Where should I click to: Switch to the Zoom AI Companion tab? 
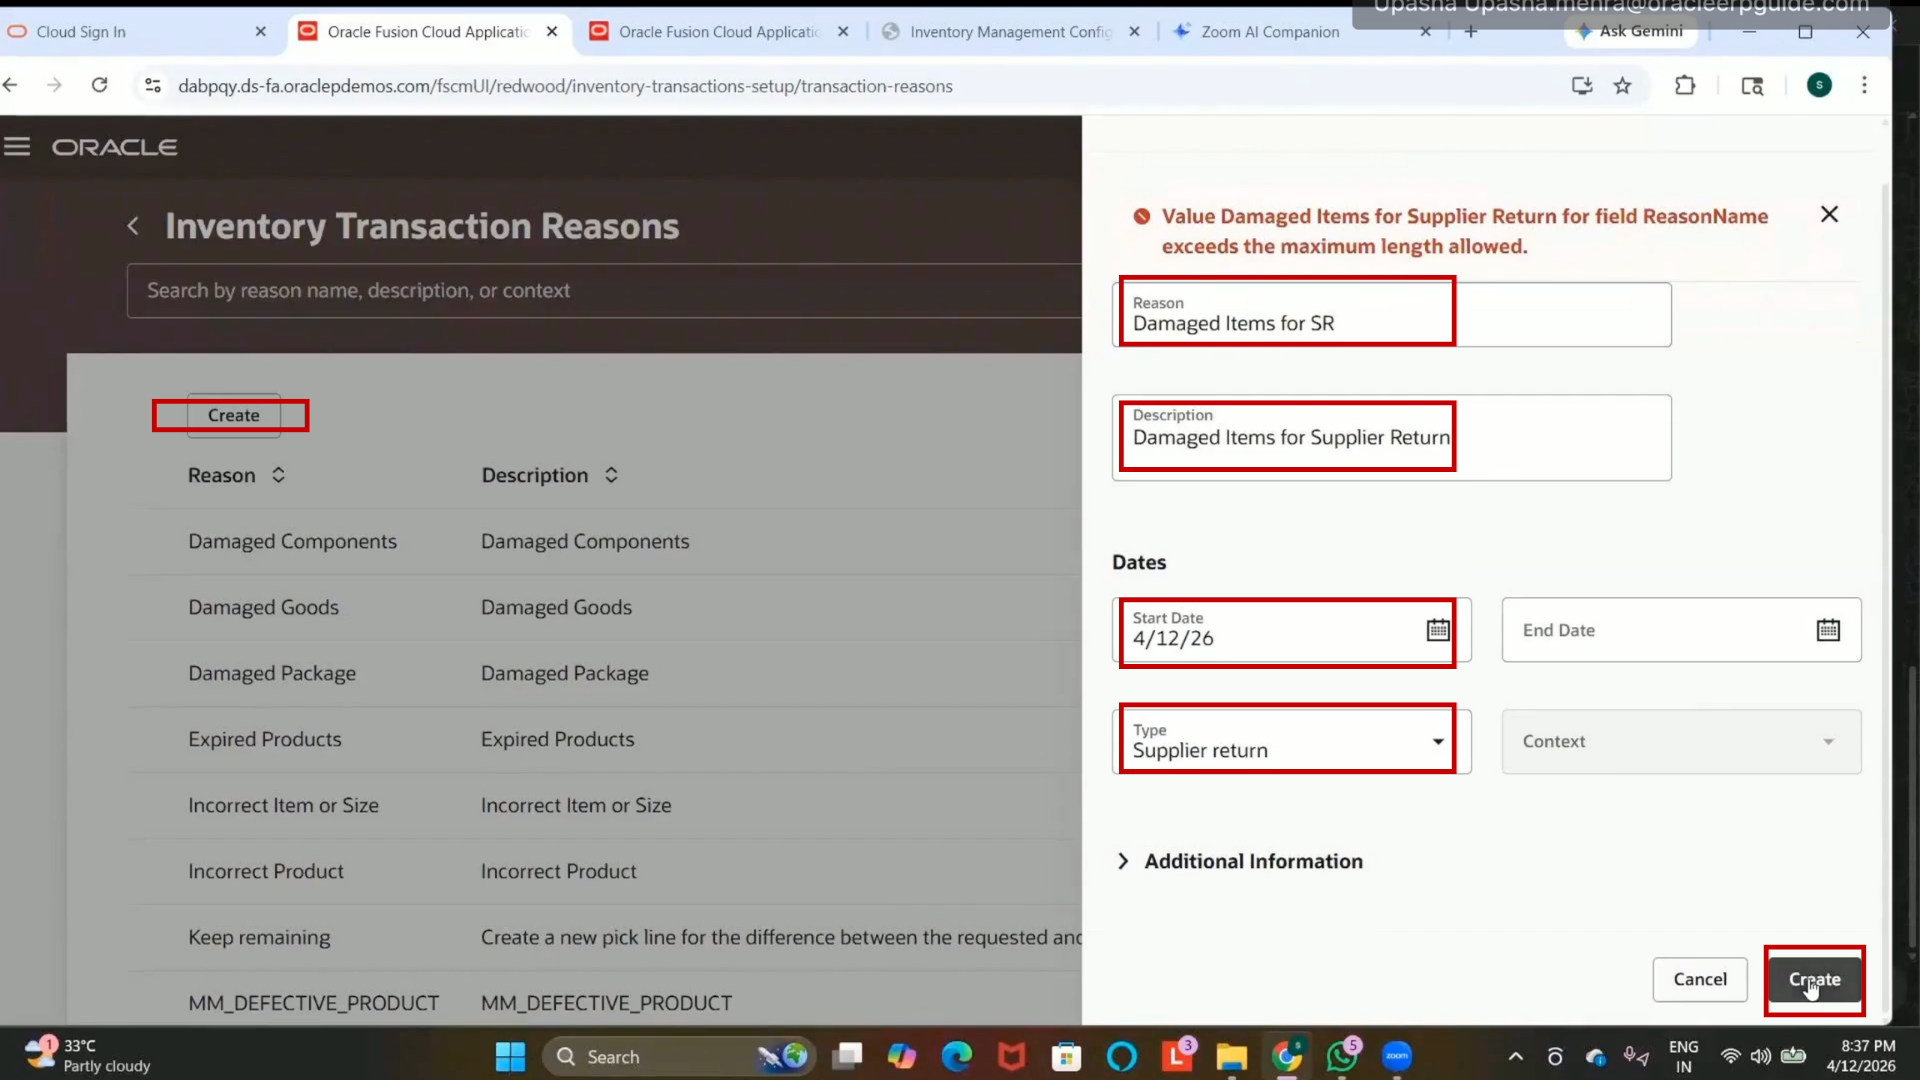(x=1270, y=32)
